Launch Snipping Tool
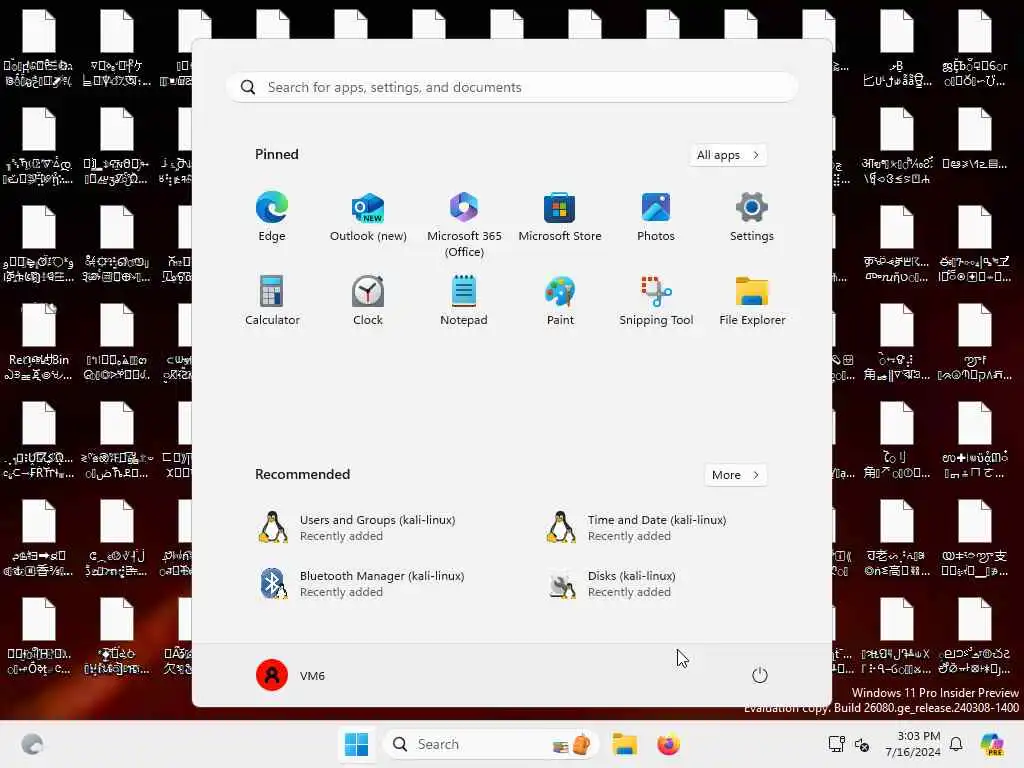 [x=656, y=301]
